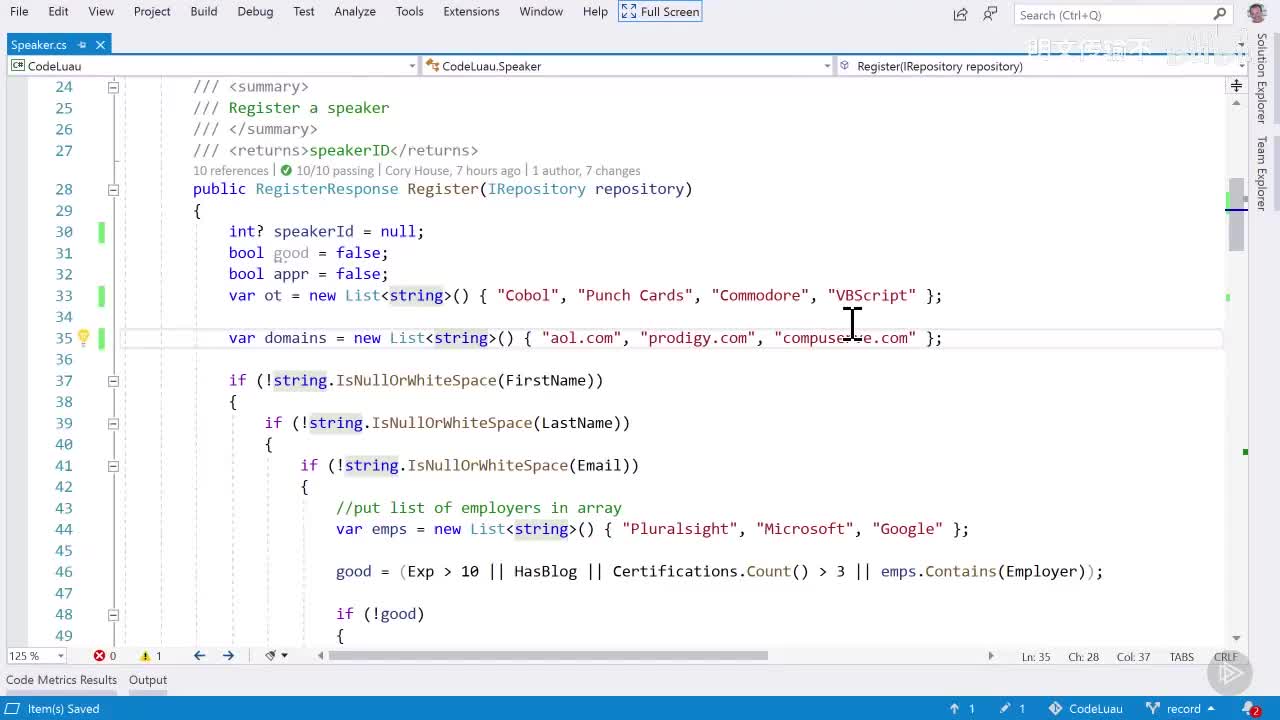Switch to the Code Metrics Results tab
This screenshot has width=1280, height=720.
click(x=61, y=680)
